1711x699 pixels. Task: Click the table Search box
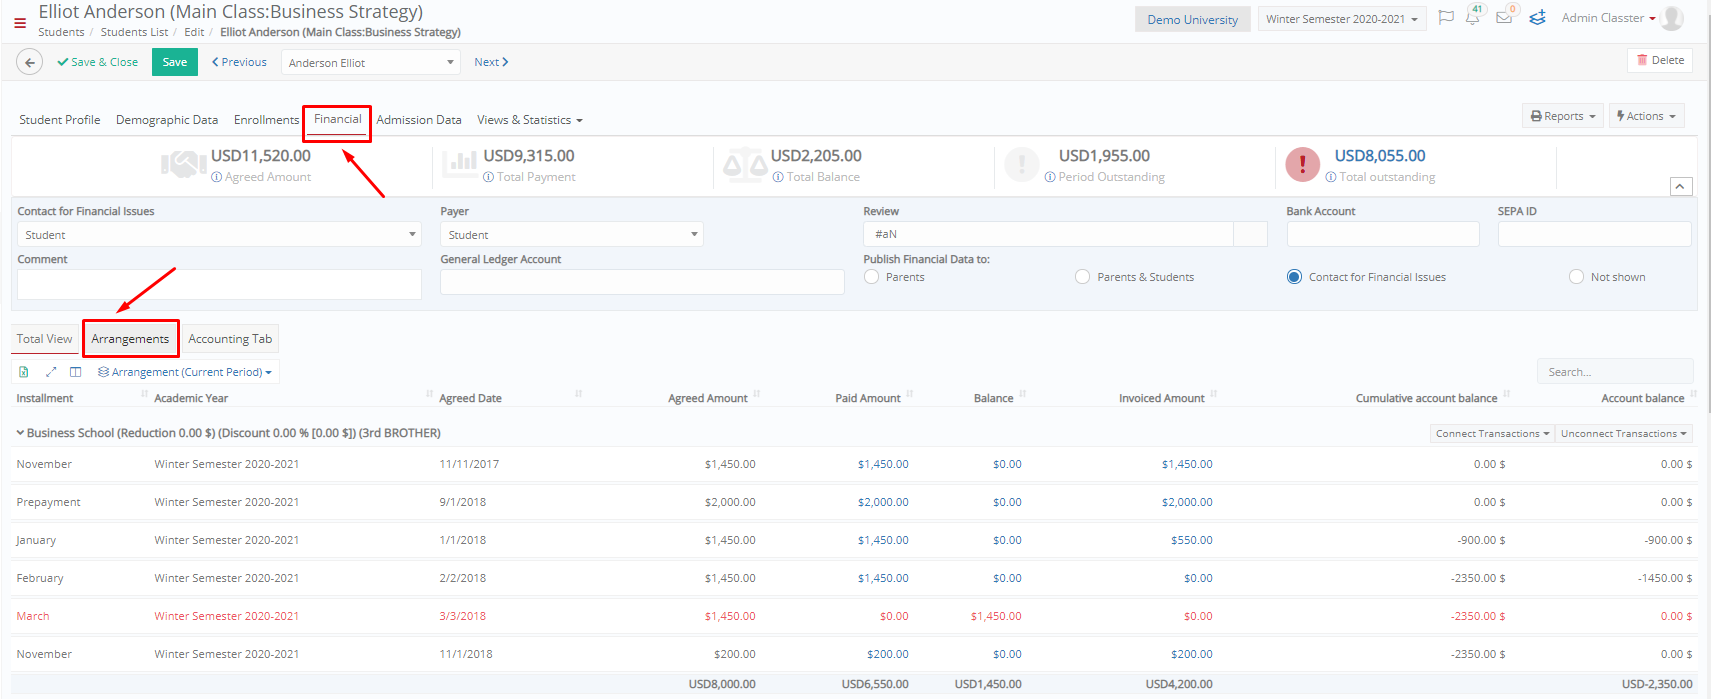point(1615,371)
